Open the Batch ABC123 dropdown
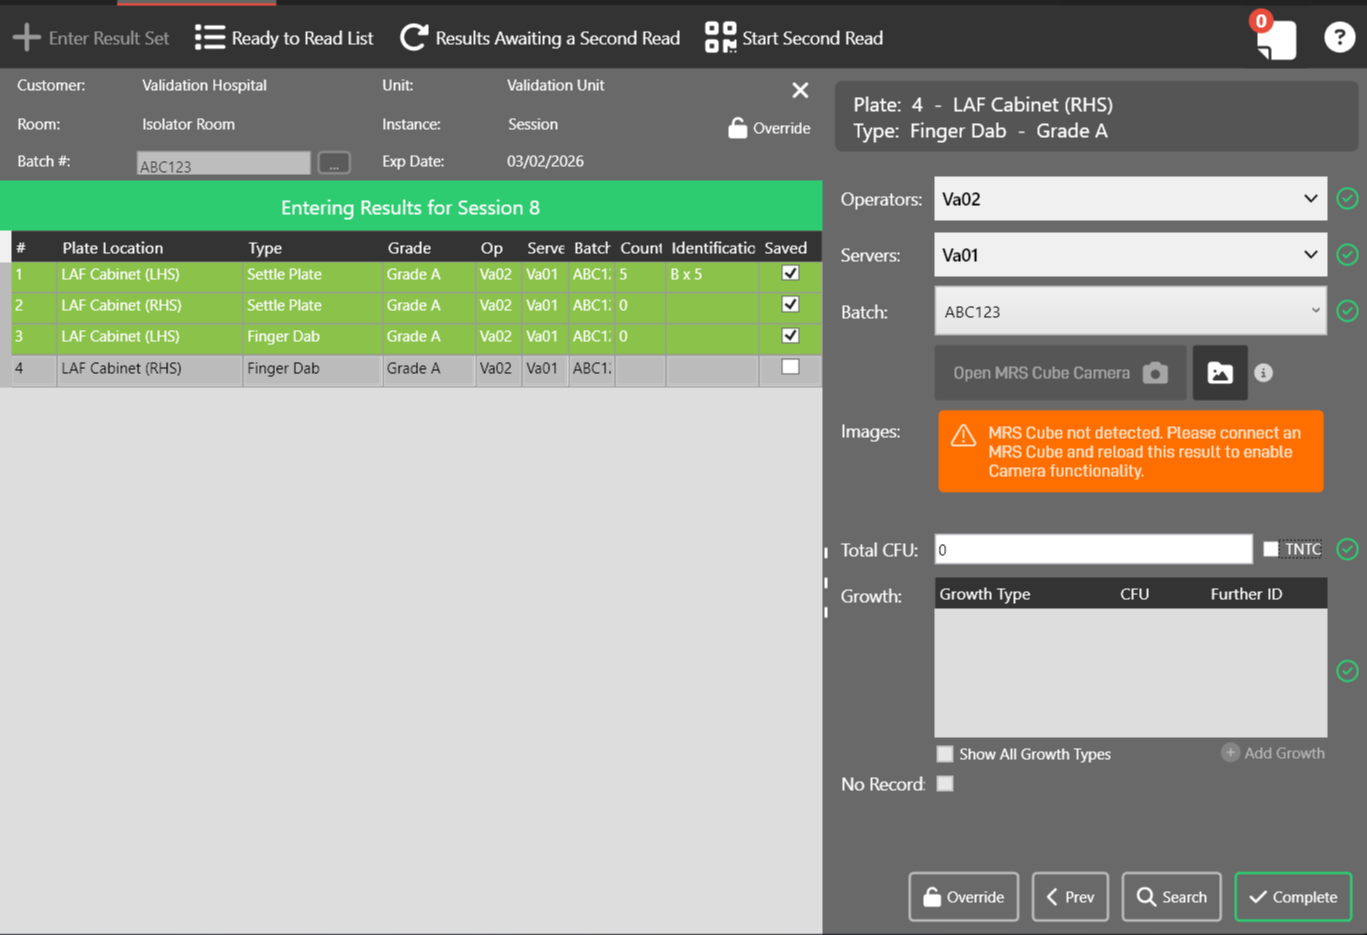Image resolution: width=1367 pixels, height=935 pixels. click(1130, 312)
